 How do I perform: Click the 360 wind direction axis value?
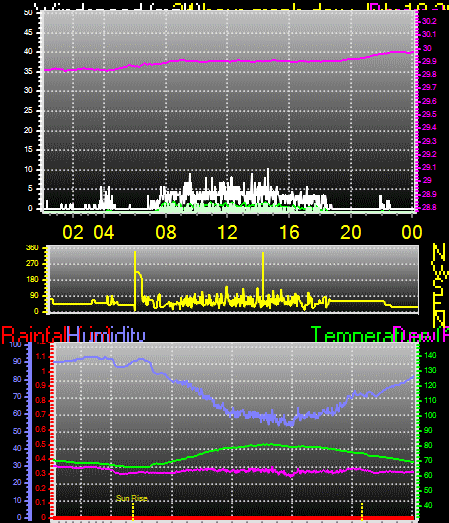click(x=32, y=247)
